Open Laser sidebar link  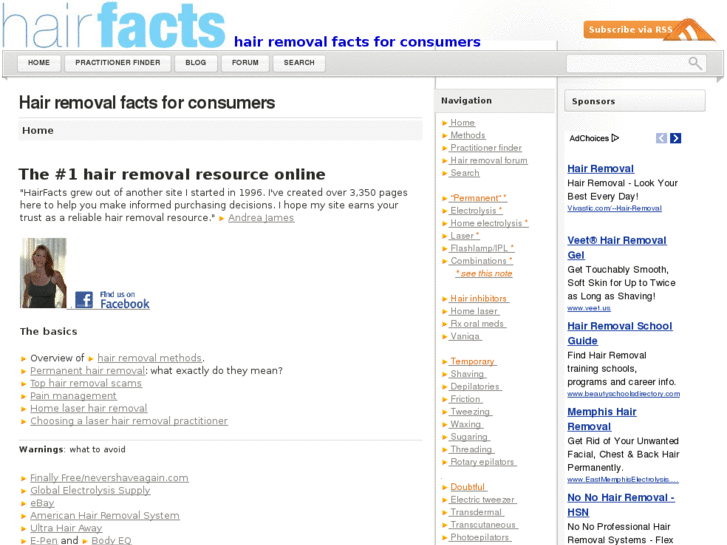464,235
